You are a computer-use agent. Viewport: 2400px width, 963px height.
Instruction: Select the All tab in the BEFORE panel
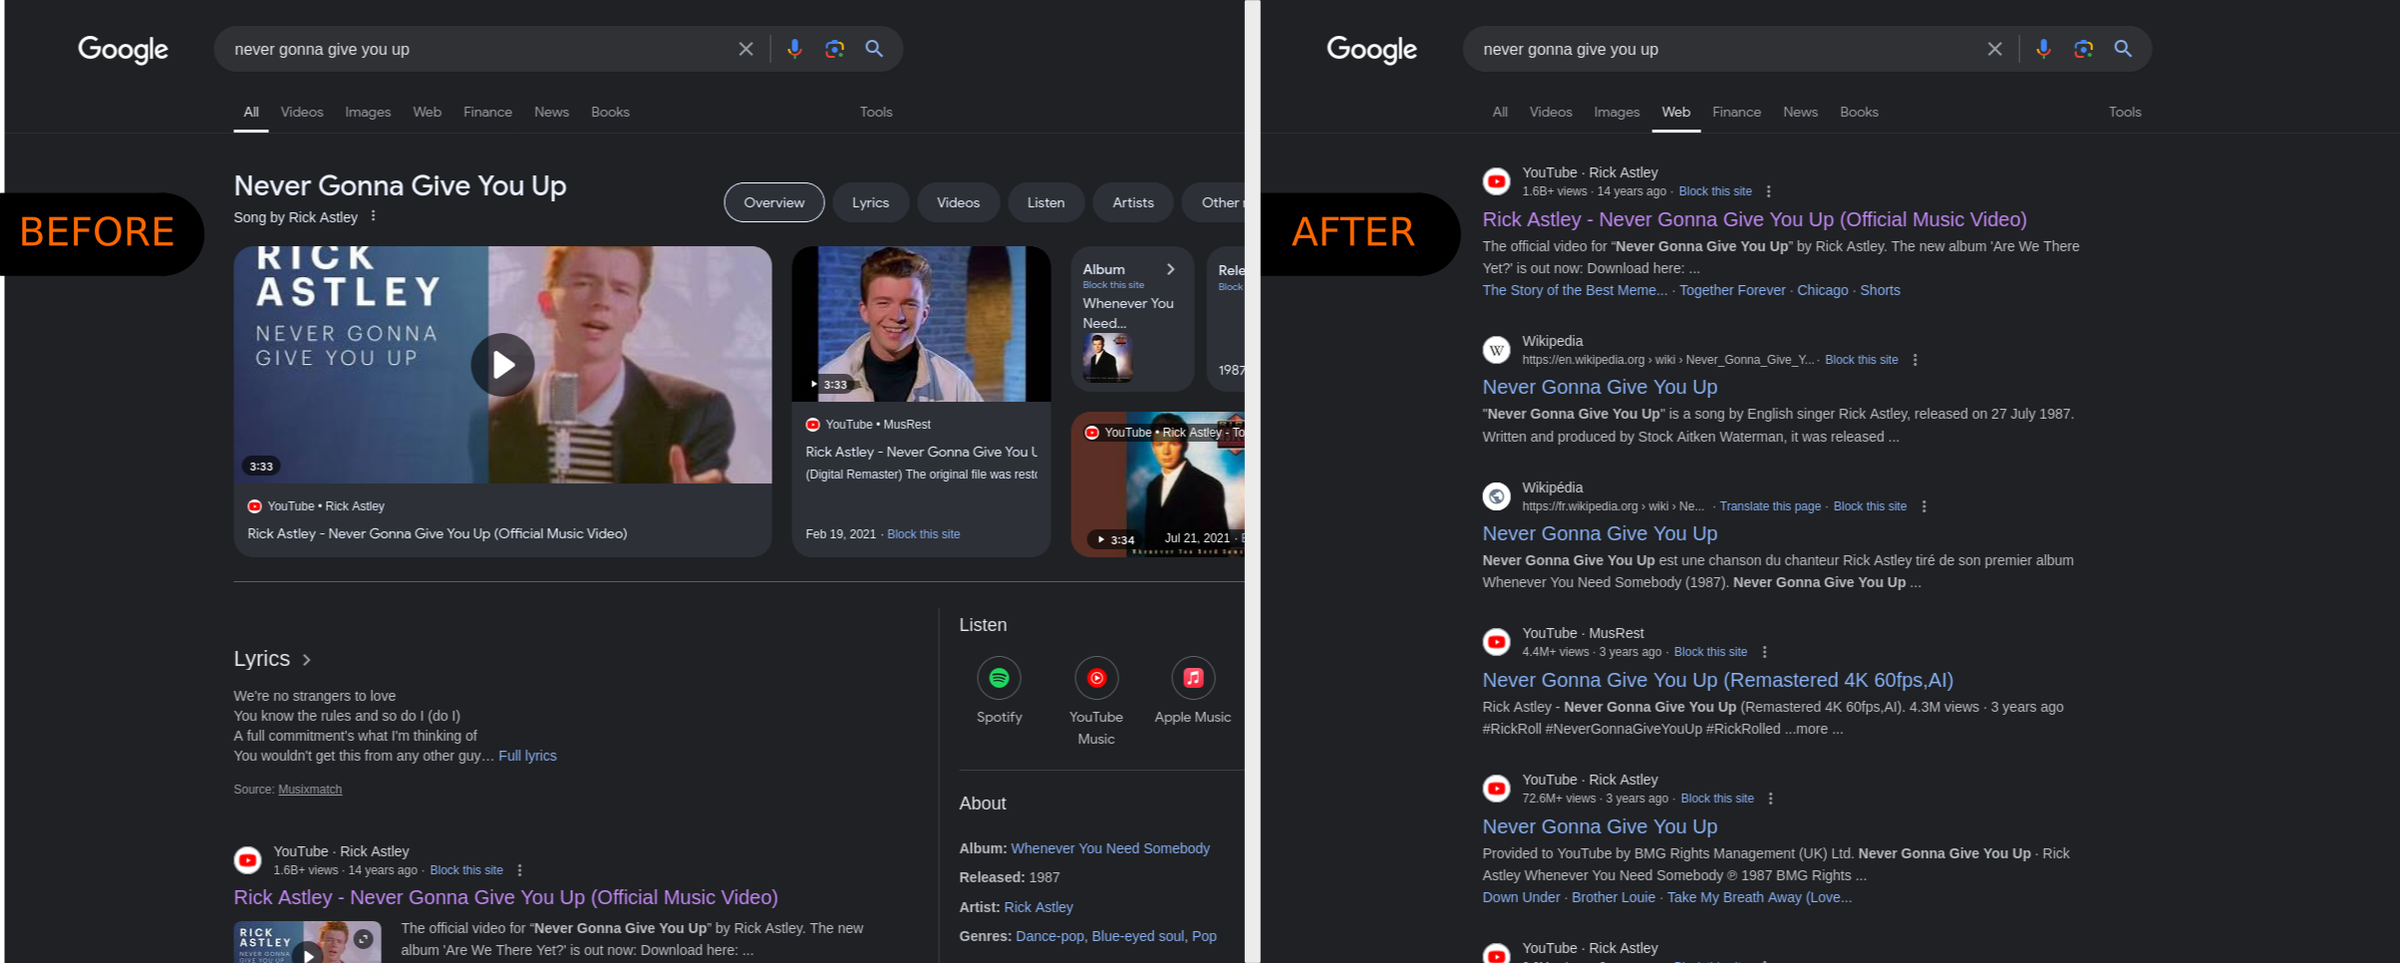pos(251,112)
